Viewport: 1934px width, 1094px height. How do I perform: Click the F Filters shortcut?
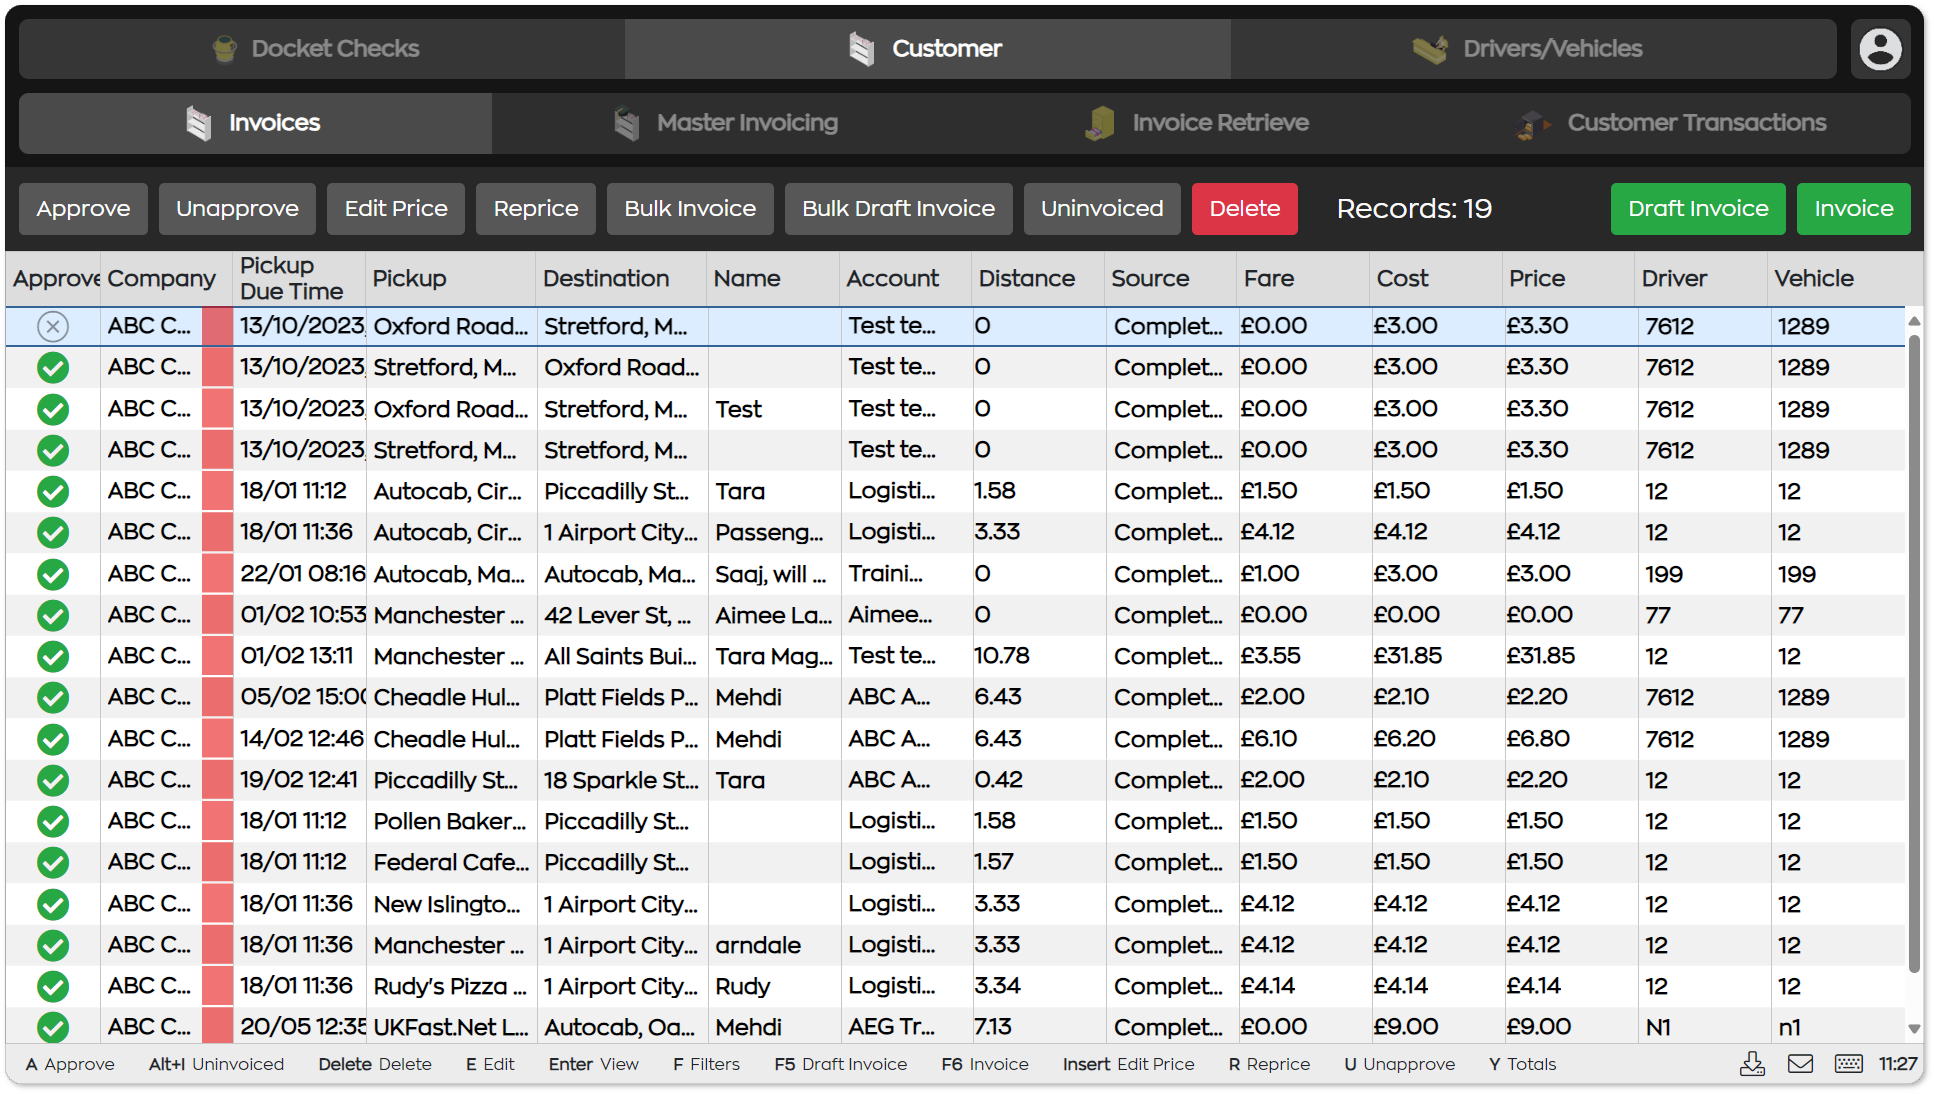coord(706,1064)
